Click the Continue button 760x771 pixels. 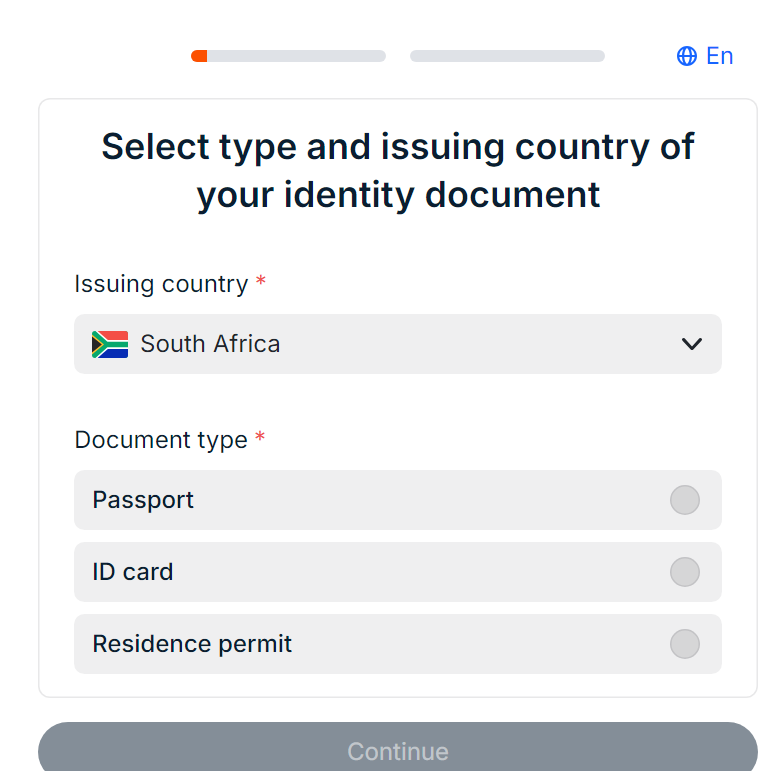[x=398, y=747]
